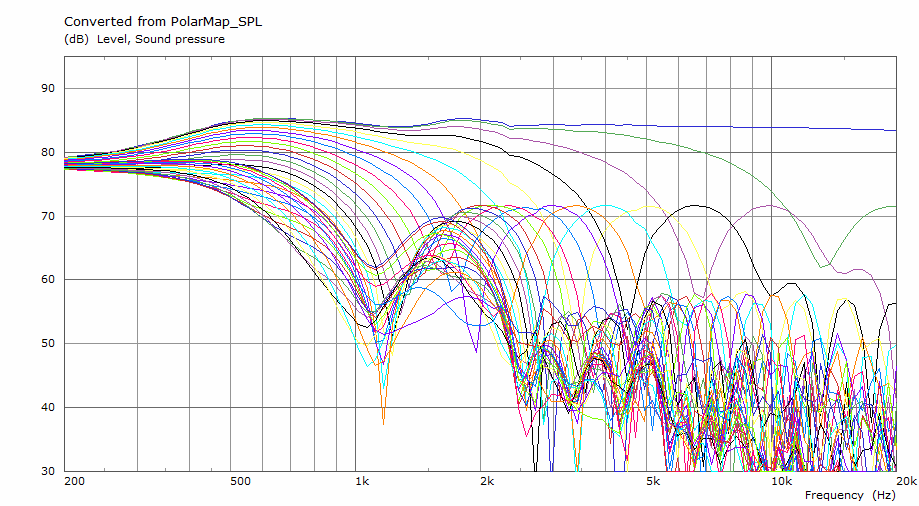Image resolution: width=919 pixels, height=506 pixels.
Task: Click the '(dB) Level, Sound pressure' subtitle
Action: (x=144, y=39)
